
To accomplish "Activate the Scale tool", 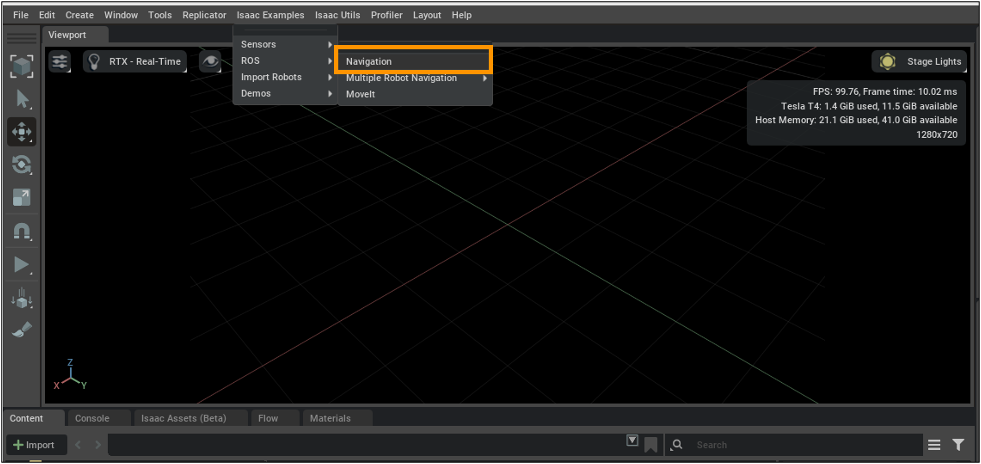I will (22, 198).
